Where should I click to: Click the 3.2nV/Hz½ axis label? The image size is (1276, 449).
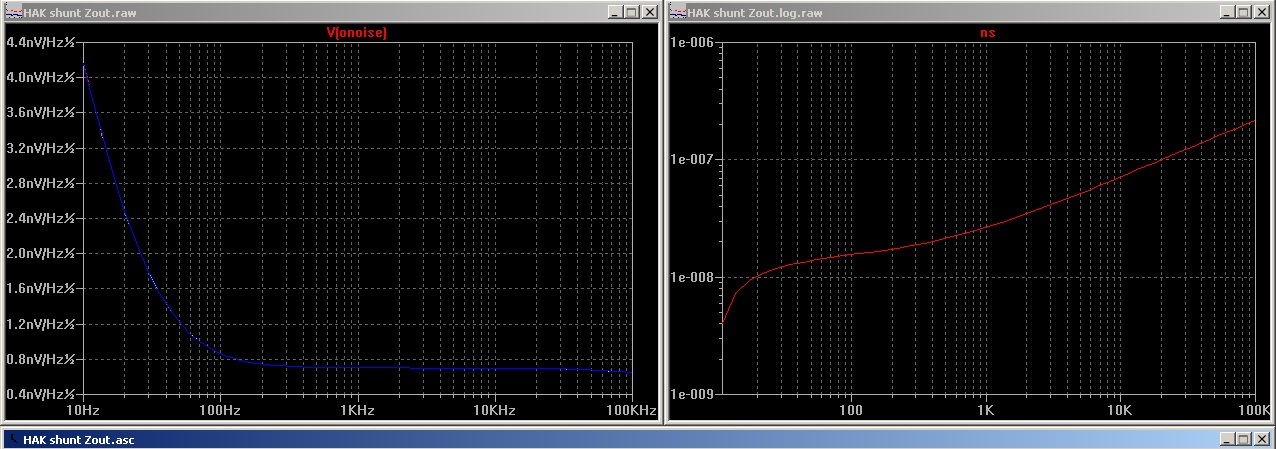click(x=40, y=148)
